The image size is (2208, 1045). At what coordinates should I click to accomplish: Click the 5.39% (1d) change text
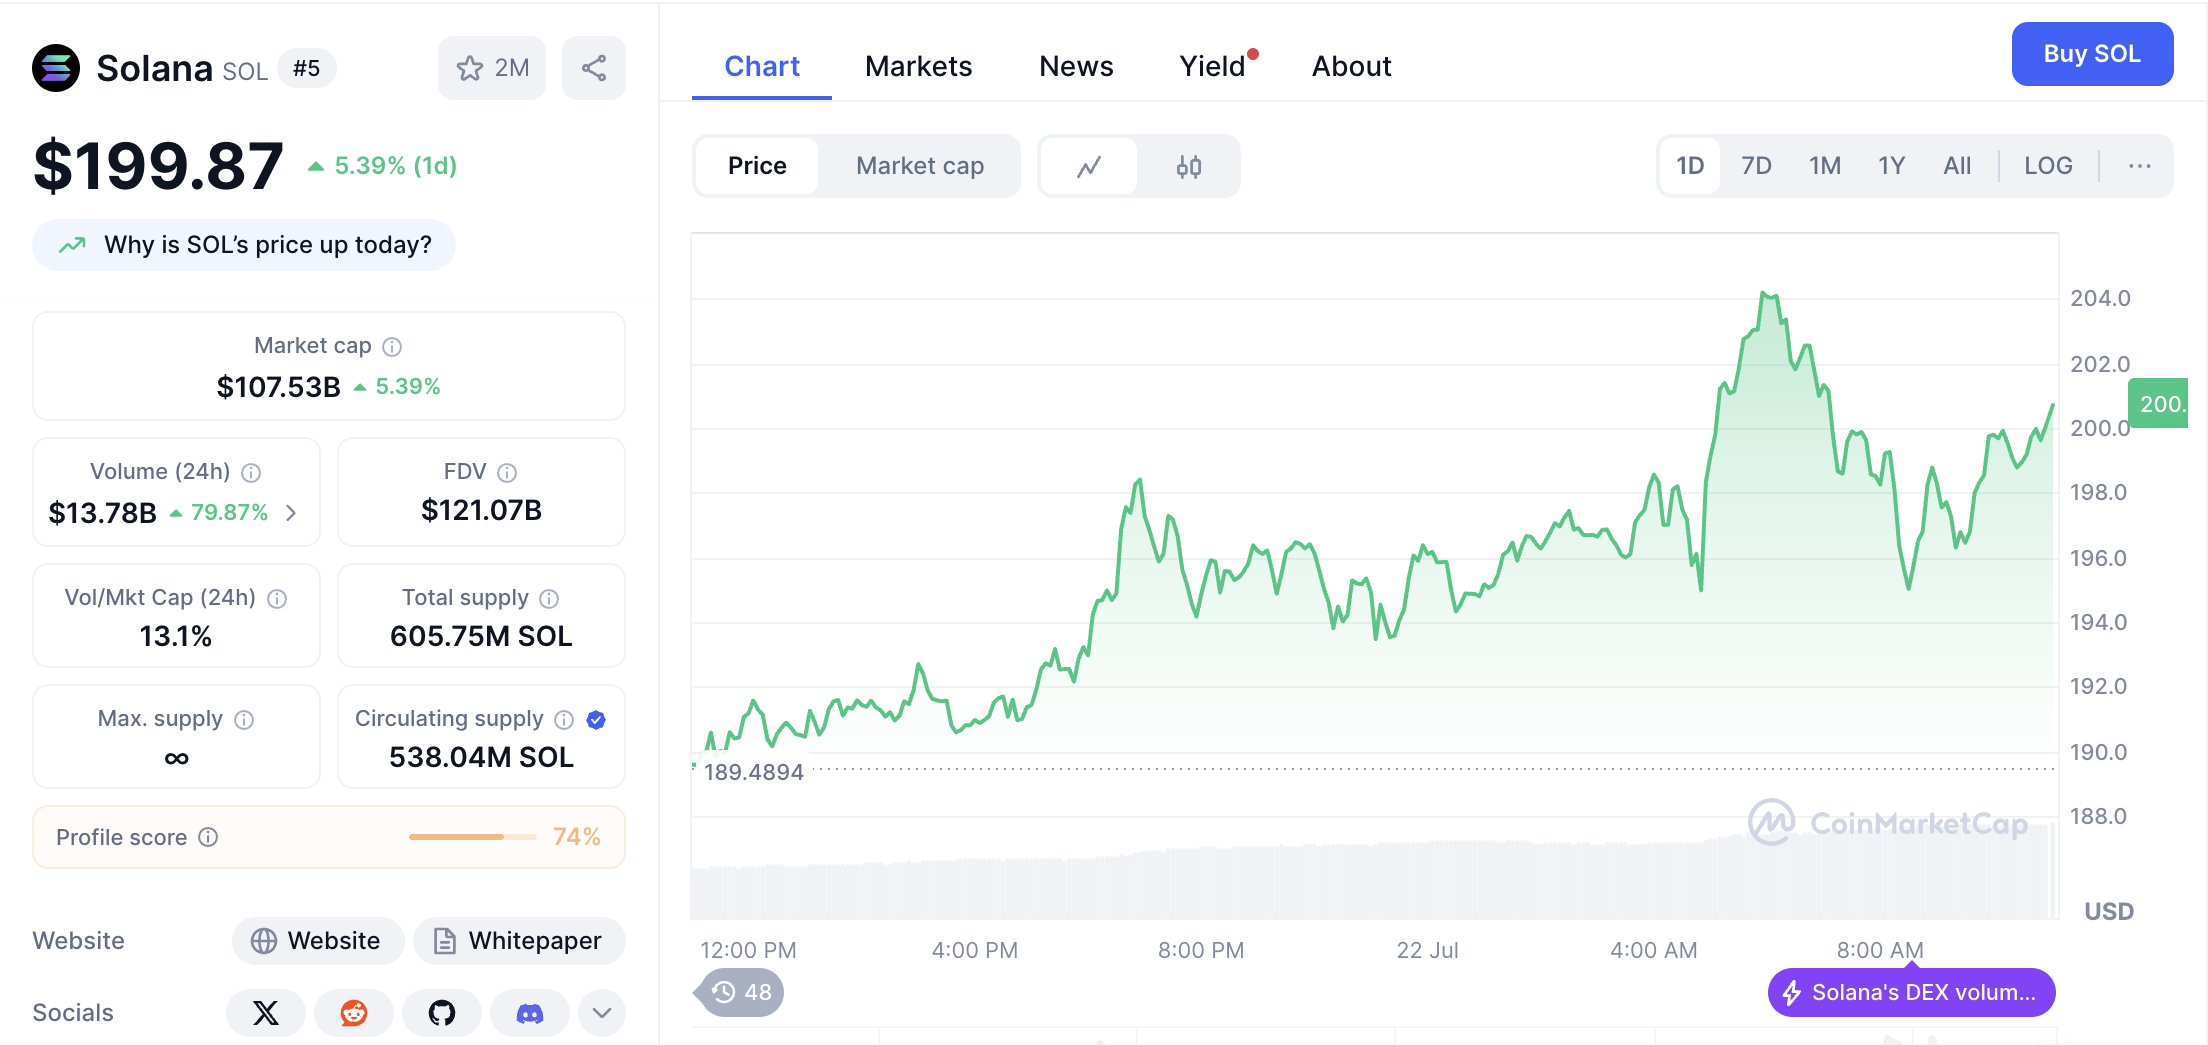click(395, 166)
